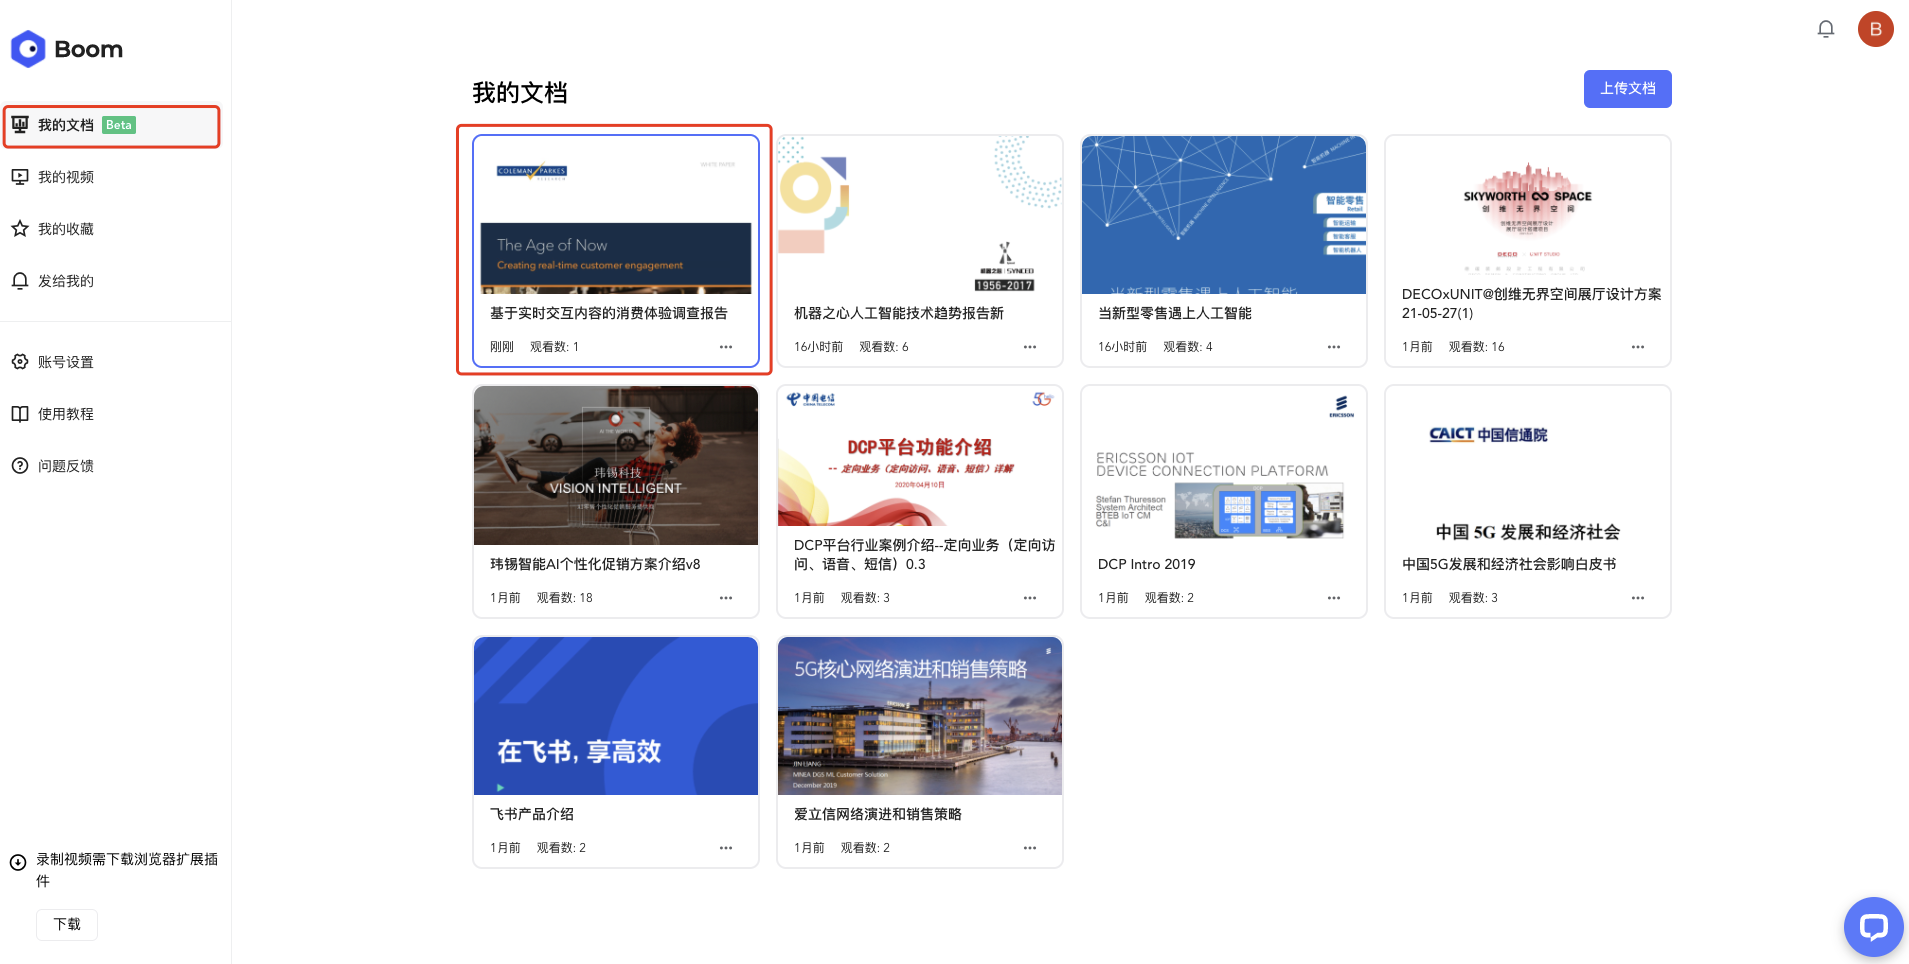The height and width of the screenshot is (964, 1909).
Task: Click the star icon for My Favorites
Action: coord(20,229)
